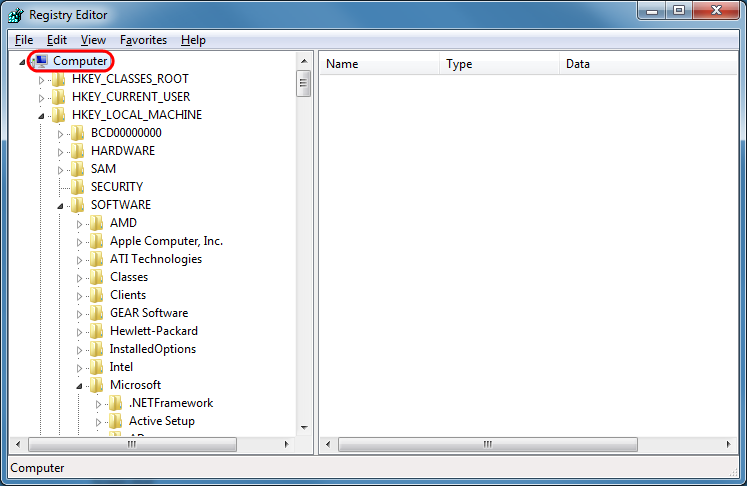Collapse the SOFTWARE key
The width and height of the screenshot is (747, 486).
click(60, 206)
